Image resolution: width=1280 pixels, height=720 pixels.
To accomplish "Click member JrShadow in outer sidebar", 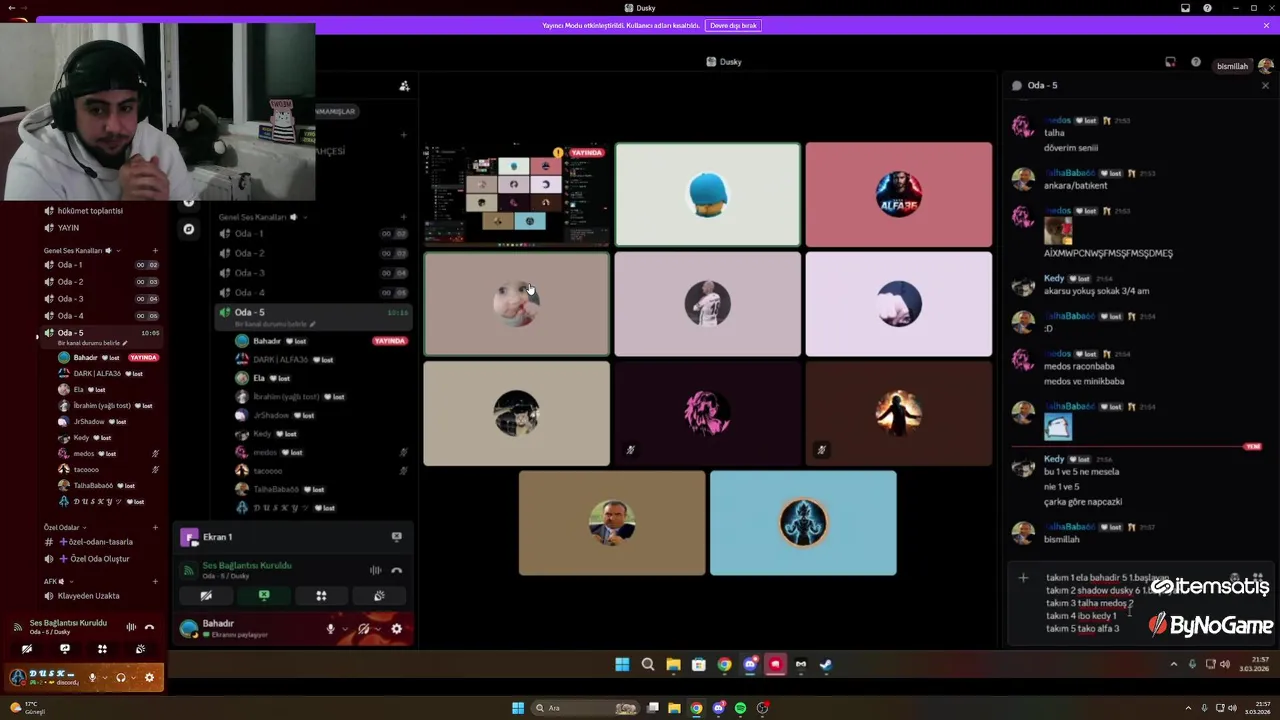I will [x=92, y=422].
